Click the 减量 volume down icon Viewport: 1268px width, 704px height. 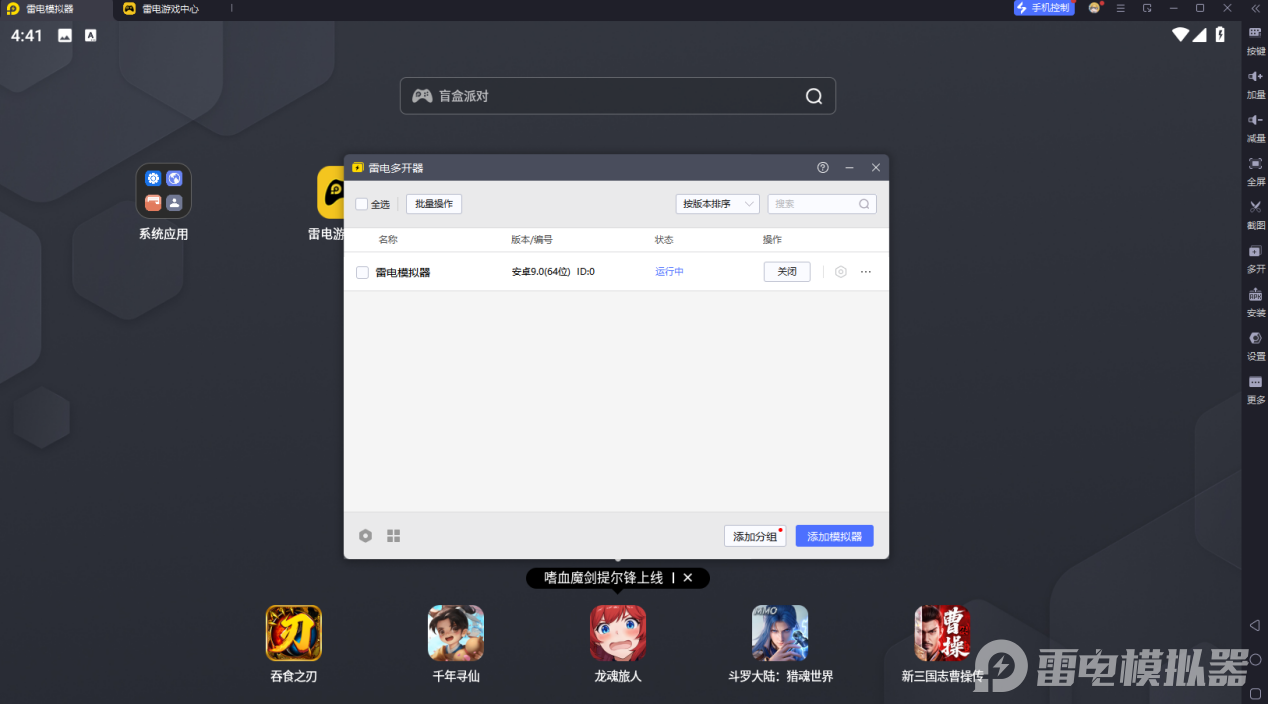point(1255,120)
